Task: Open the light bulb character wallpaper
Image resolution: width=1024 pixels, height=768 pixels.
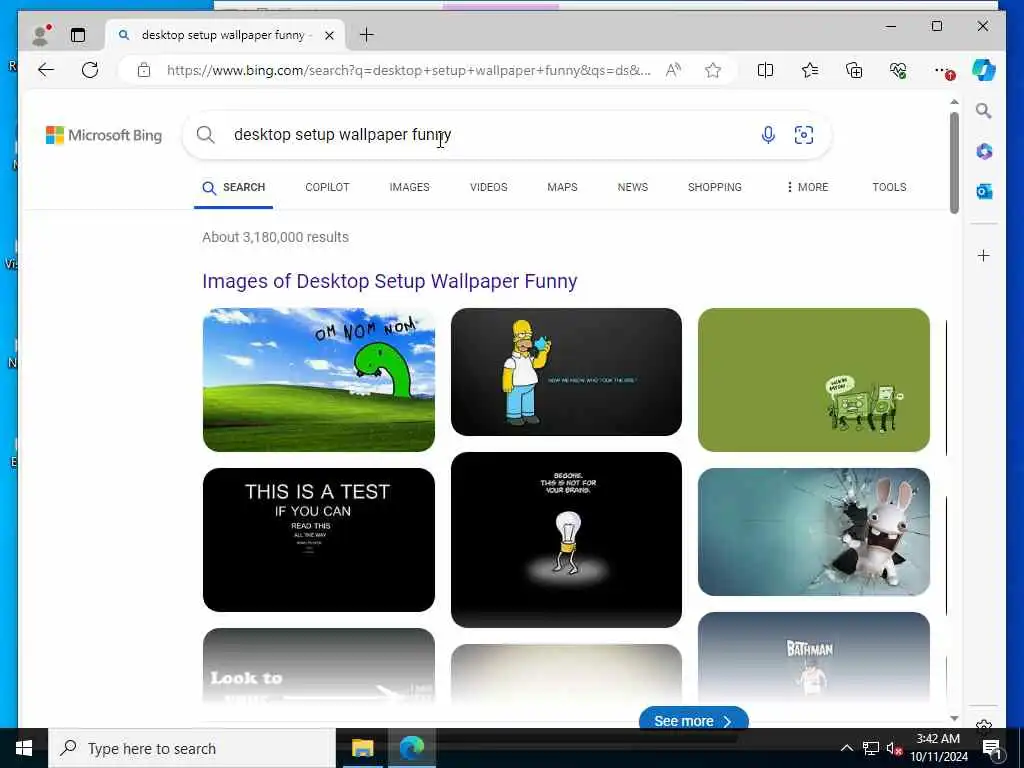Action: [566, 540]
